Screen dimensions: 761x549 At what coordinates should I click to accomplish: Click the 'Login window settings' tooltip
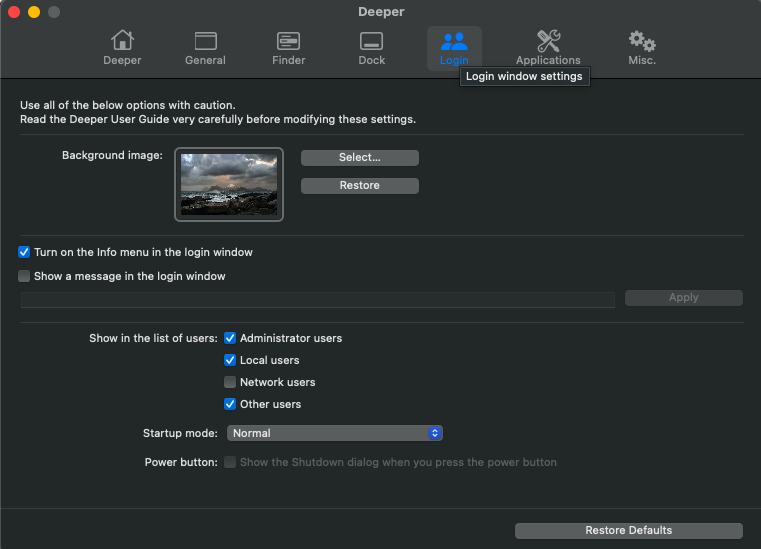coord(524,77)
